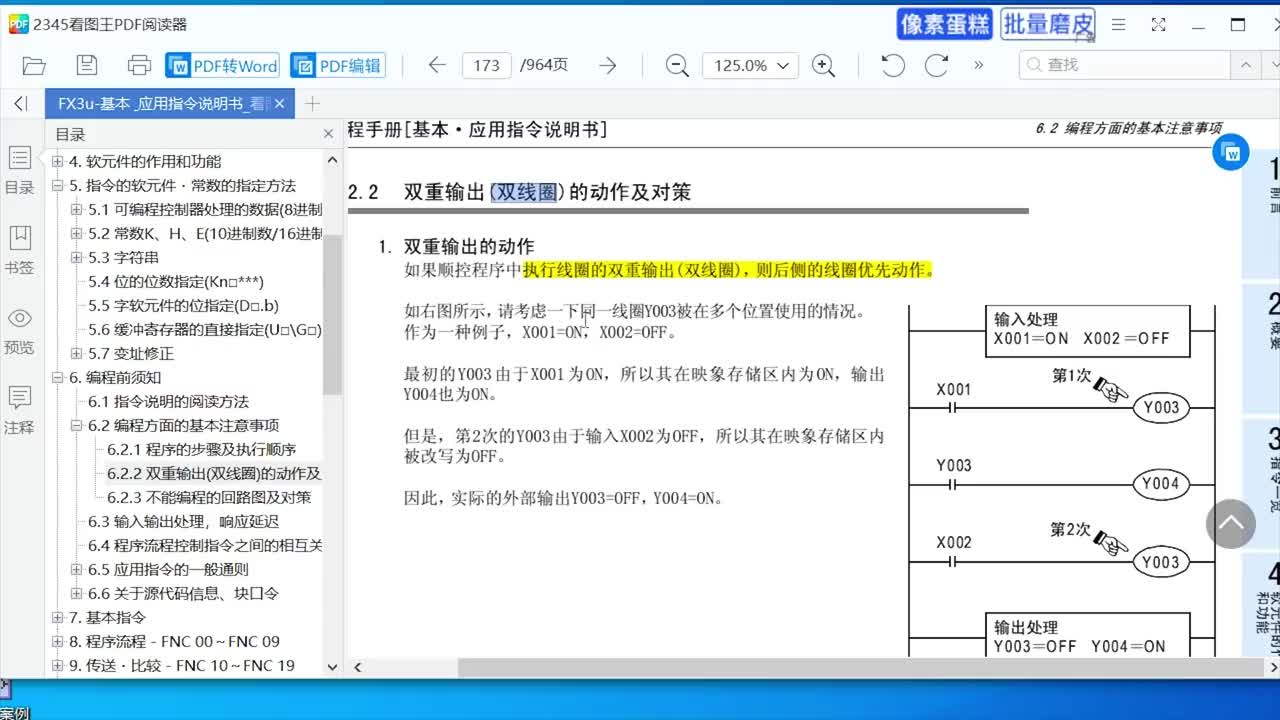This screenshot has height=720, width=1280.
Task: Expand section 5.1 tree node
Action: pos(77,210)
